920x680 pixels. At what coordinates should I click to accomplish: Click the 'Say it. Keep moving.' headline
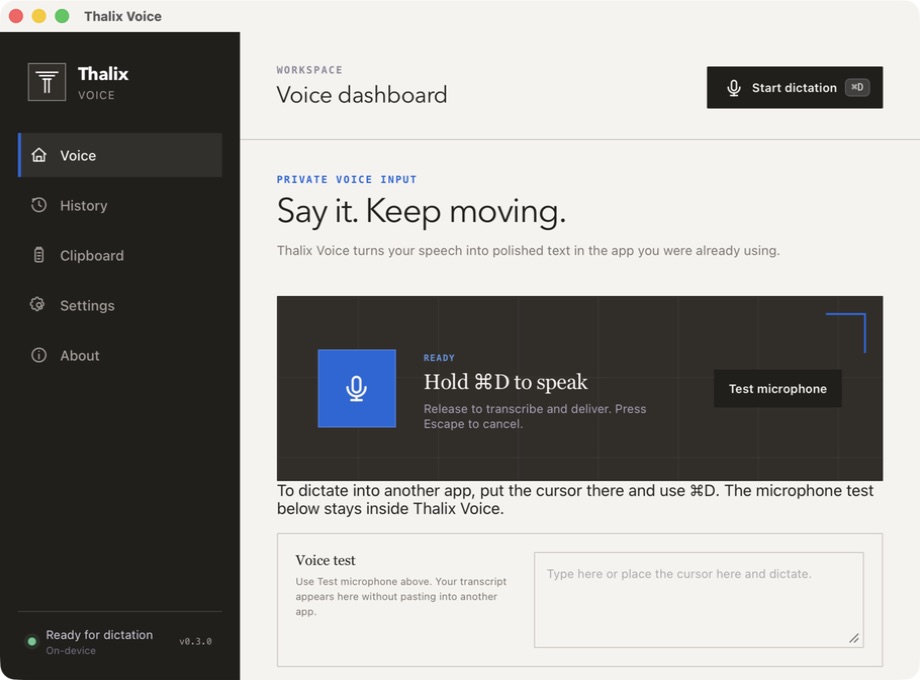(x=421, y=211)
